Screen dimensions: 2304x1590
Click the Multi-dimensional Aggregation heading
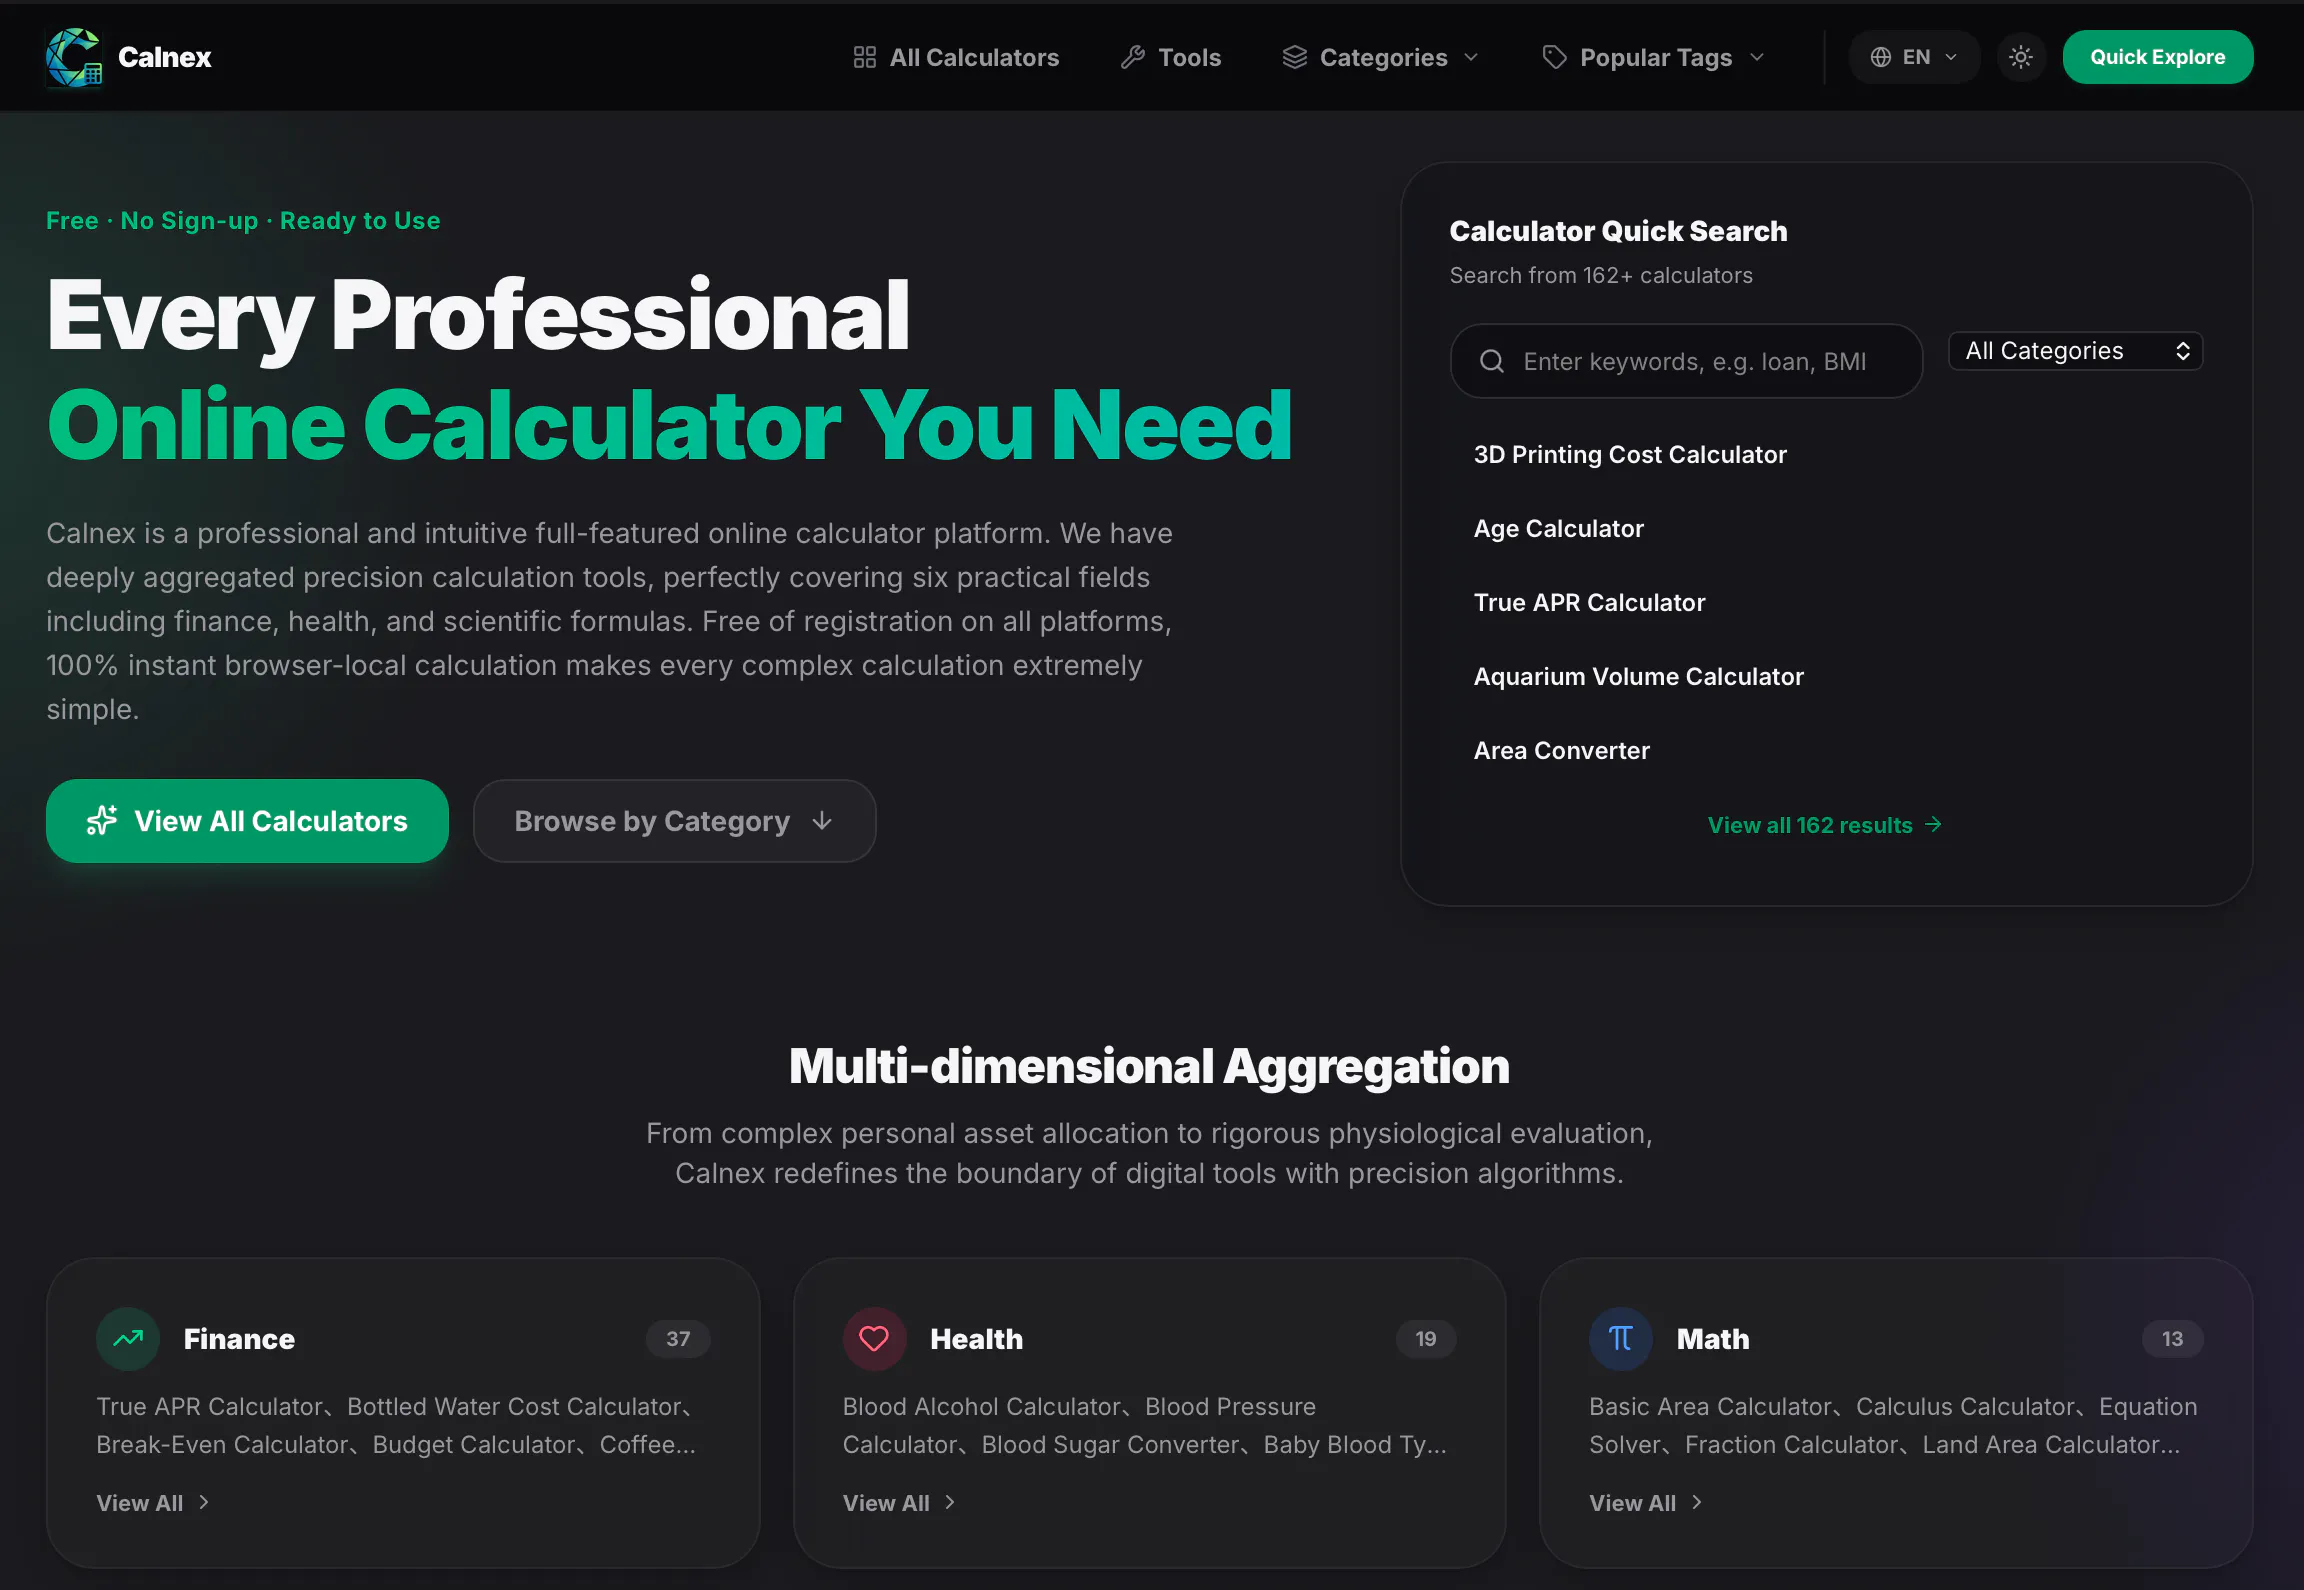1150,1066
